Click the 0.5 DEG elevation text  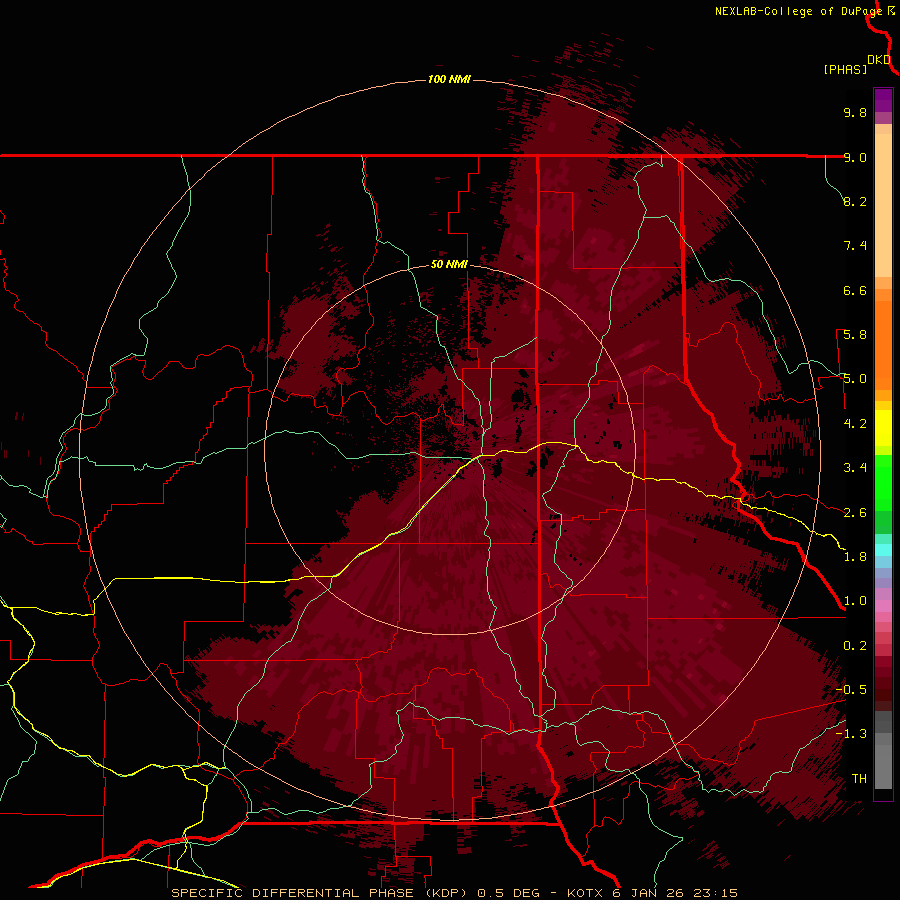coord(509,893)
